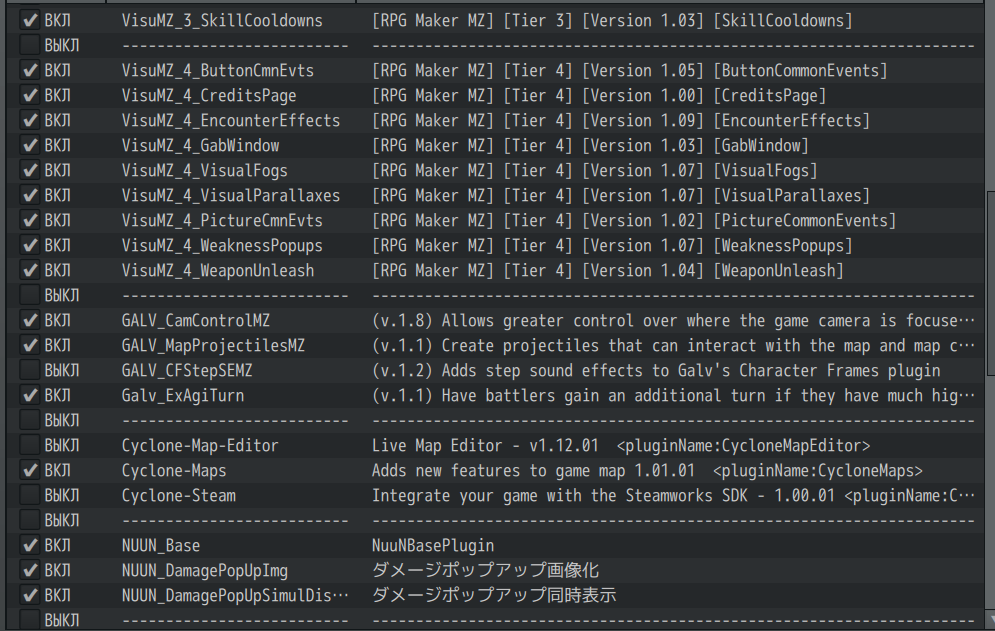The image size is (995, 631).
Task: Click Cyclone-Steam plugin name
Action: [178, 495]
